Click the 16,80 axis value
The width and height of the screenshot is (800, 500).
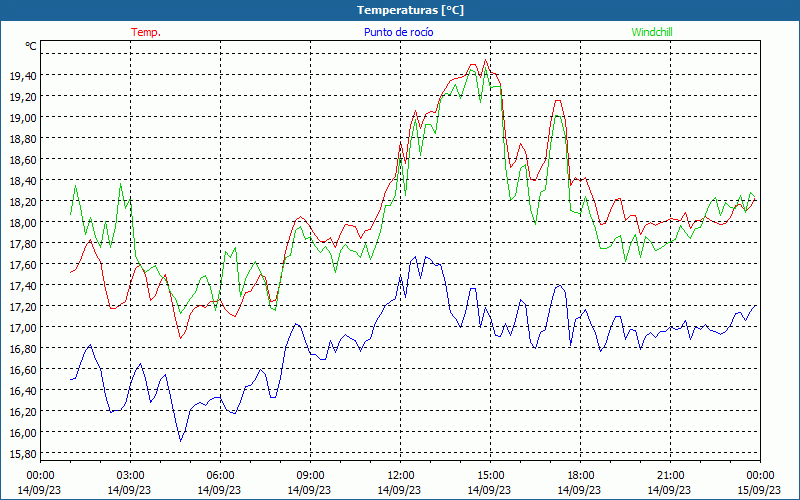[x=23, y=348]
